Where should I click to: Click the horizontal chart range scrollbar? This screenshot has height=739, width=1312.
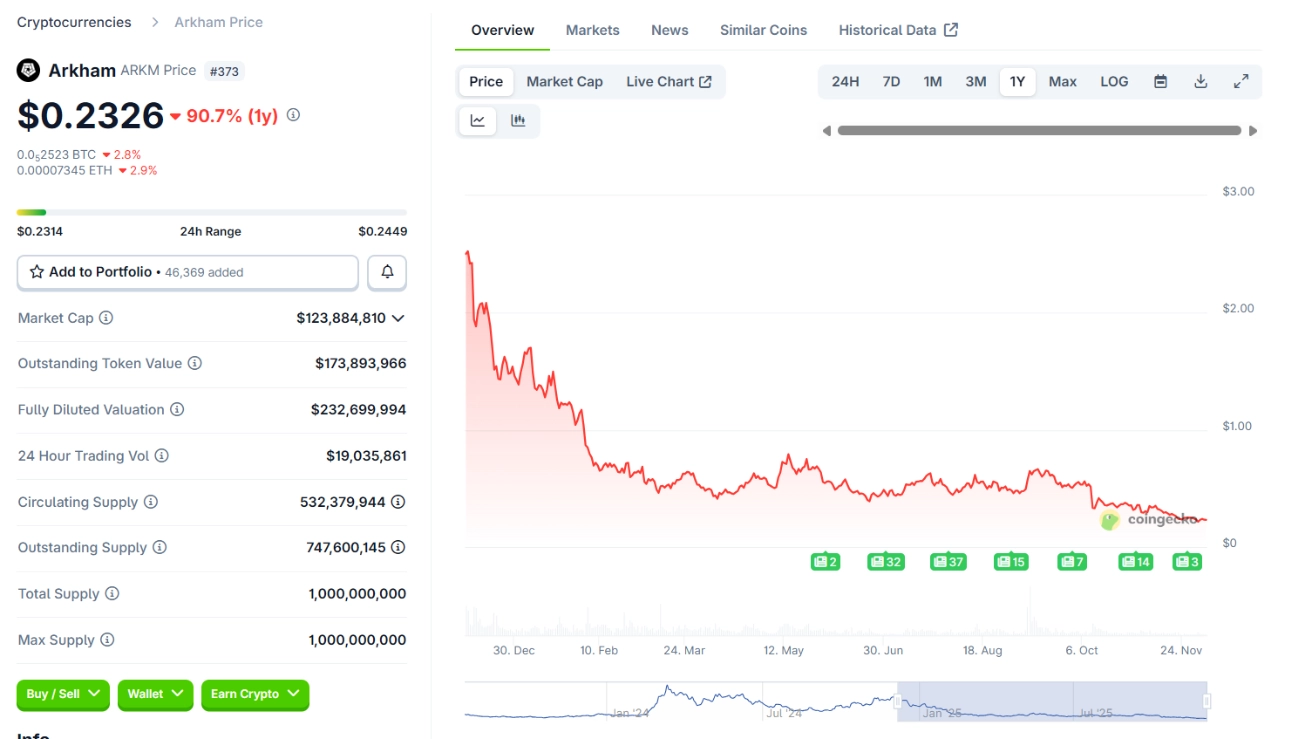1039,131
